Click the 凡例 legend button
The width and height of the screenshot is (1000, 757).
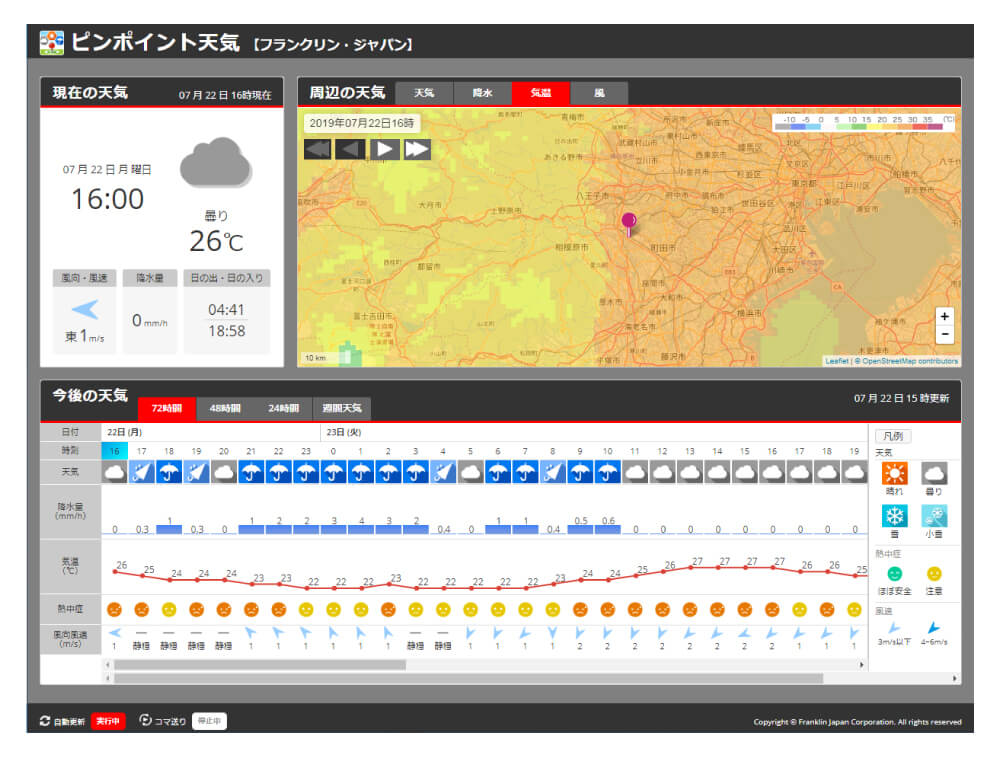893,436
